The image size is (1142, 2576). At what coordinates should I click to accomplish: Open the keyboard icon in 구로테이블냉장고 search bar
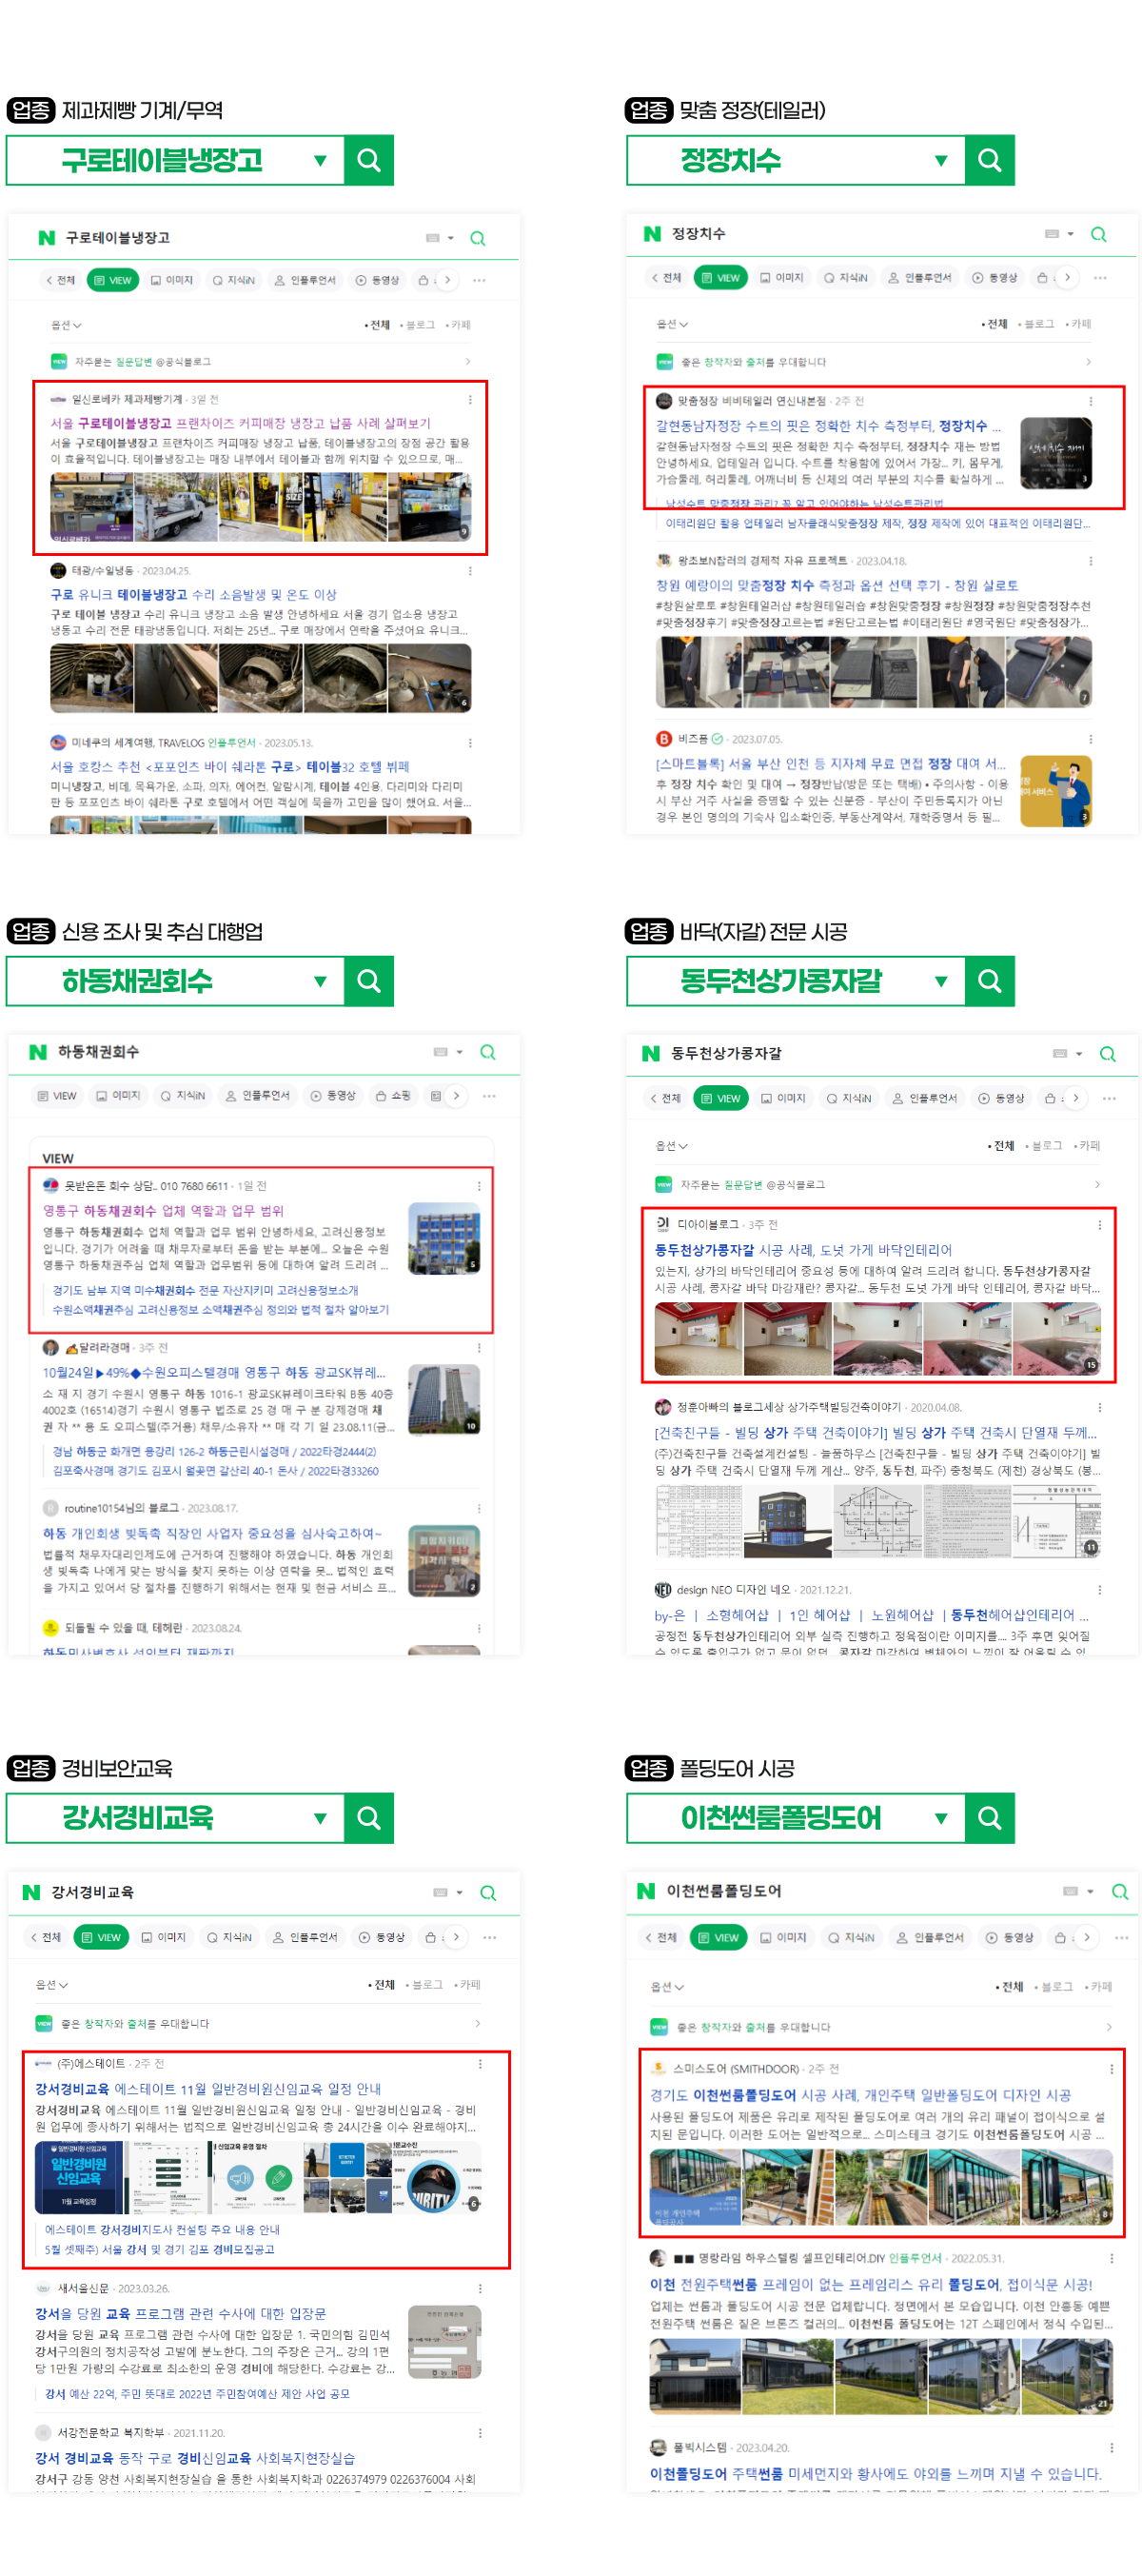click(433, 238)
